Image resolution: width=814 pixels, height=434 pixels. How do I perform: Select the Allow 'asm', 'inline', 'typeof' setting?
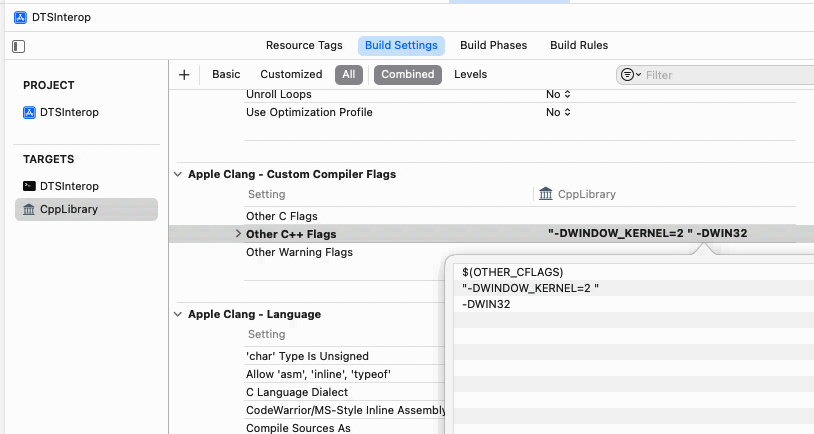tap(318, 374)
